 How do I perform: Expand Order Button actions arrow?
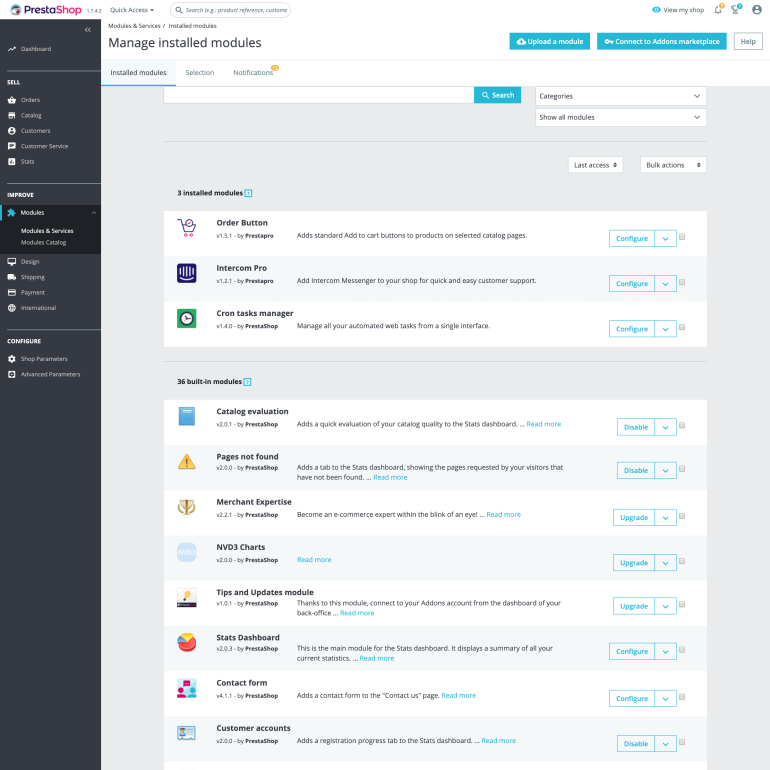pos(665,239)
